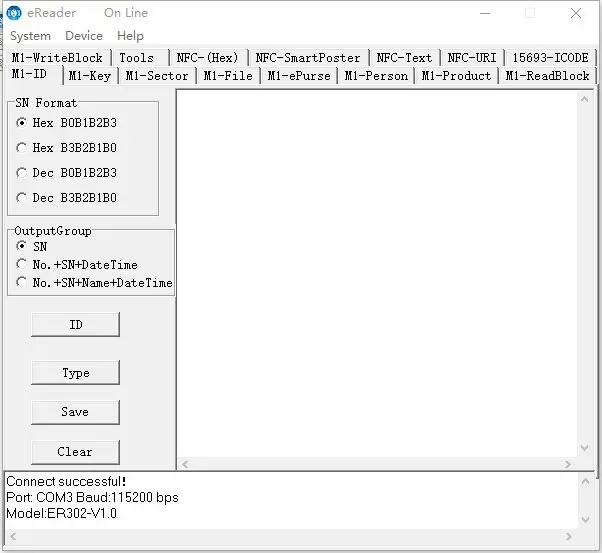Viewport: 602px width, 553px height.
Task: Click output area scroll up arrow
Action: point(585,99)
